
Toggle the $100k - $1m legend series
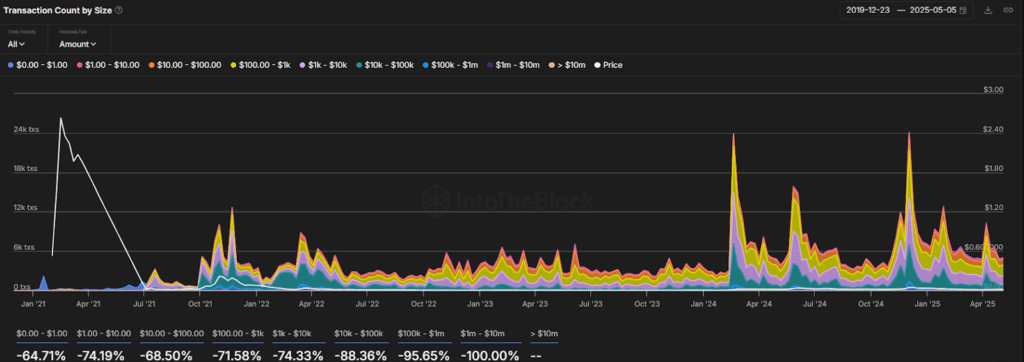(x=450, y=65)
